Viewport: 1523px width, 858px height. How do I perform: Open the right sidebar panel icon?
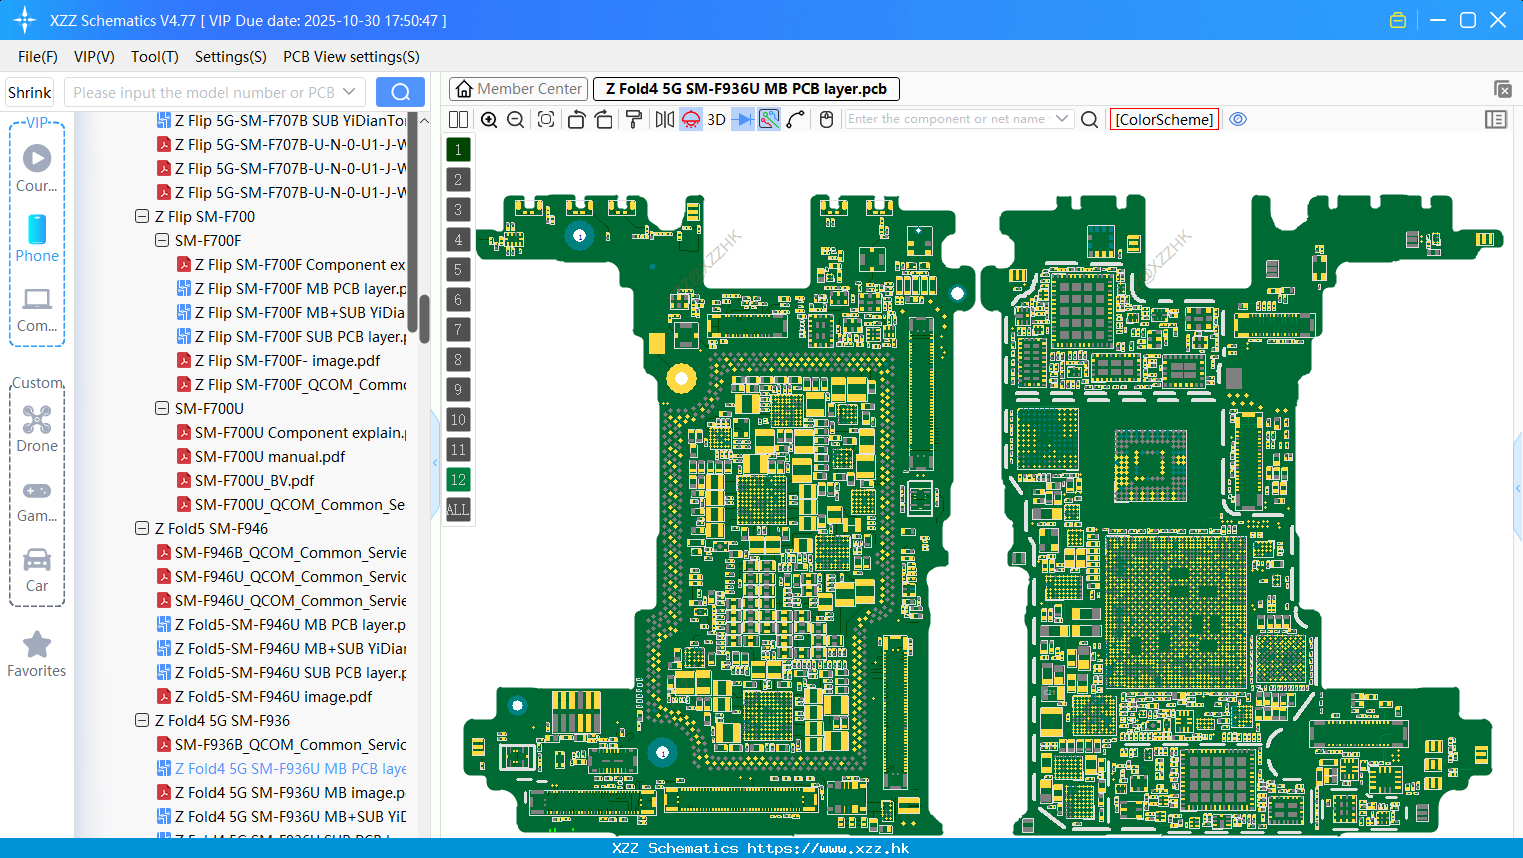[1496, 119]
